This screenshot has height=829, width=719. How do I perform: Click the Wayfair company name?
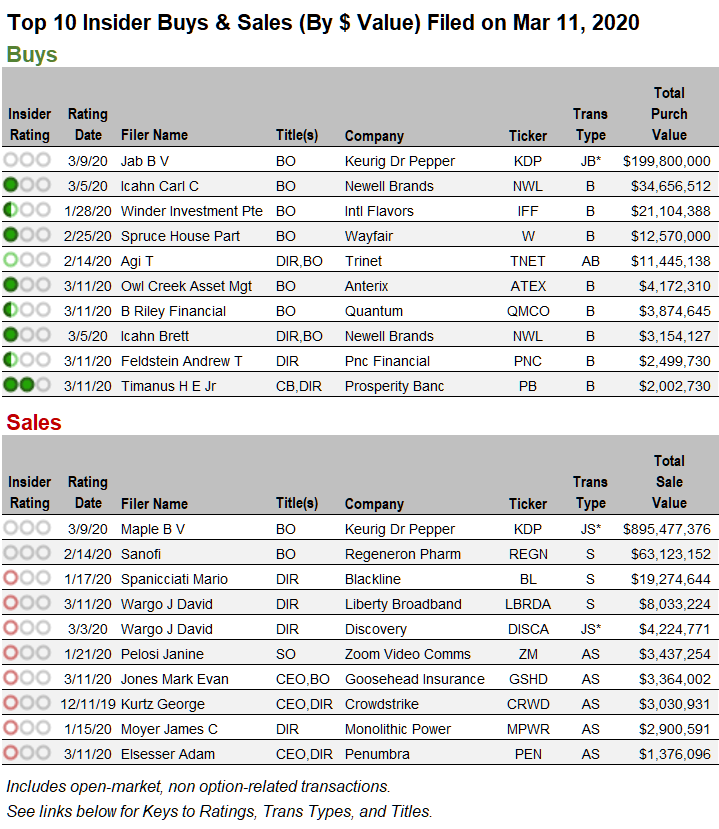pyautogui.click(x=368, y=236)
